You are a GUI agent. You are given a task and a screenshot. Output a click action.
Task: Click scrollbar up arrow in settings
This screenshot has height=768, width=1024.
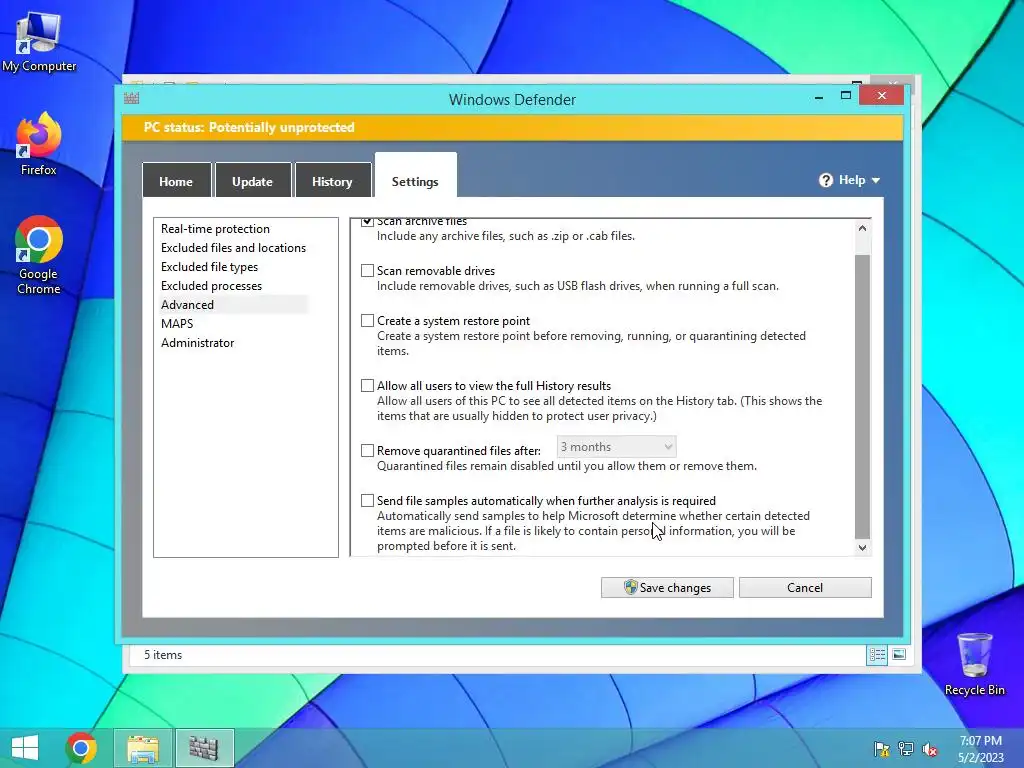tap(862, 229)
